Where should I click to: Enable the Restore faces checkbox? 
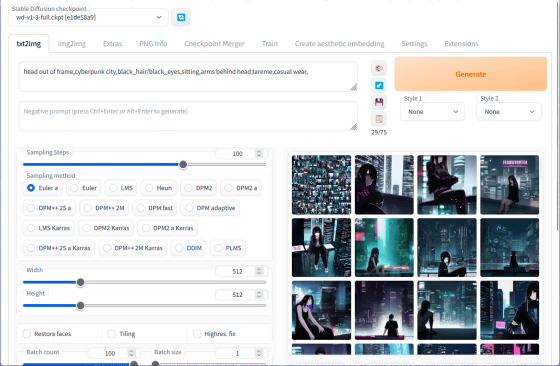(27, 334)
